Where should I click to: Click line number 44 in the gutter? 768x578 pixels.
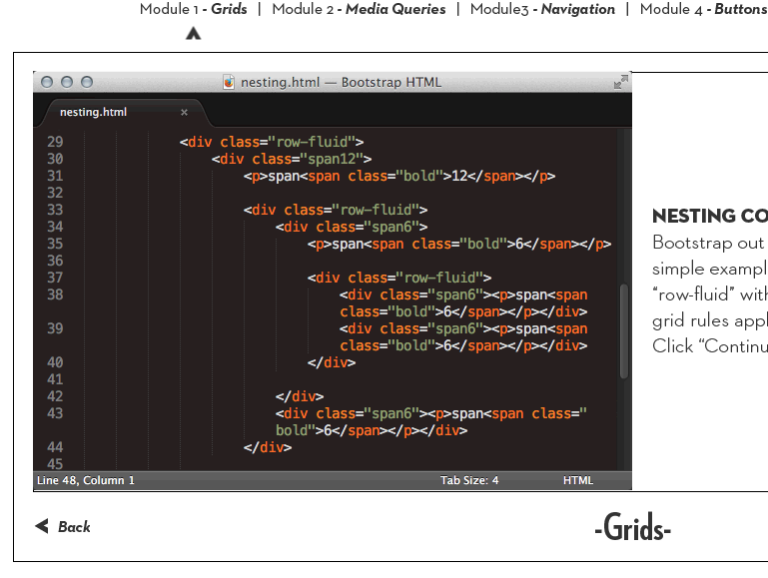tap(55, 447)
